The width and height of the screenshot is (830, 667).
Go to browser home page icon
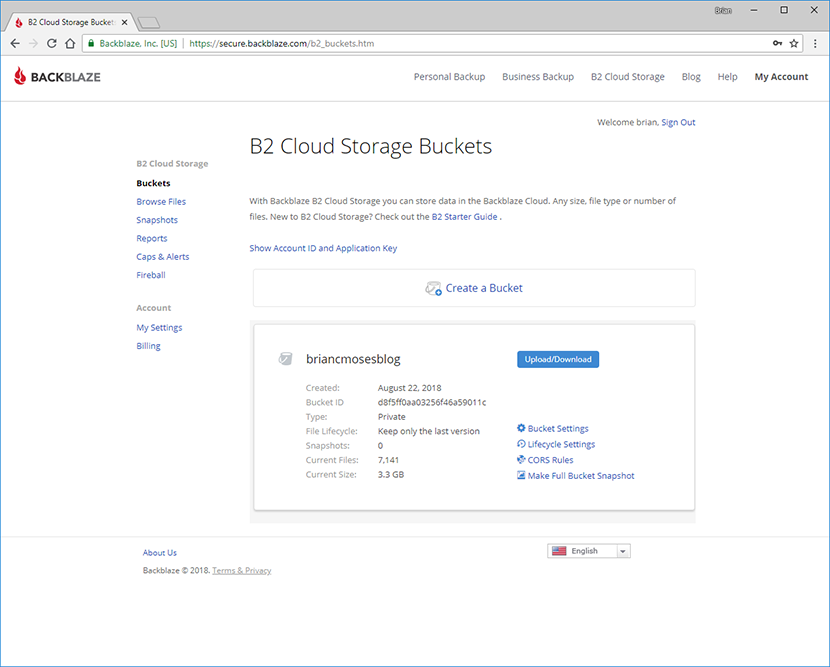pyautogui.click(x=70, y=44)
